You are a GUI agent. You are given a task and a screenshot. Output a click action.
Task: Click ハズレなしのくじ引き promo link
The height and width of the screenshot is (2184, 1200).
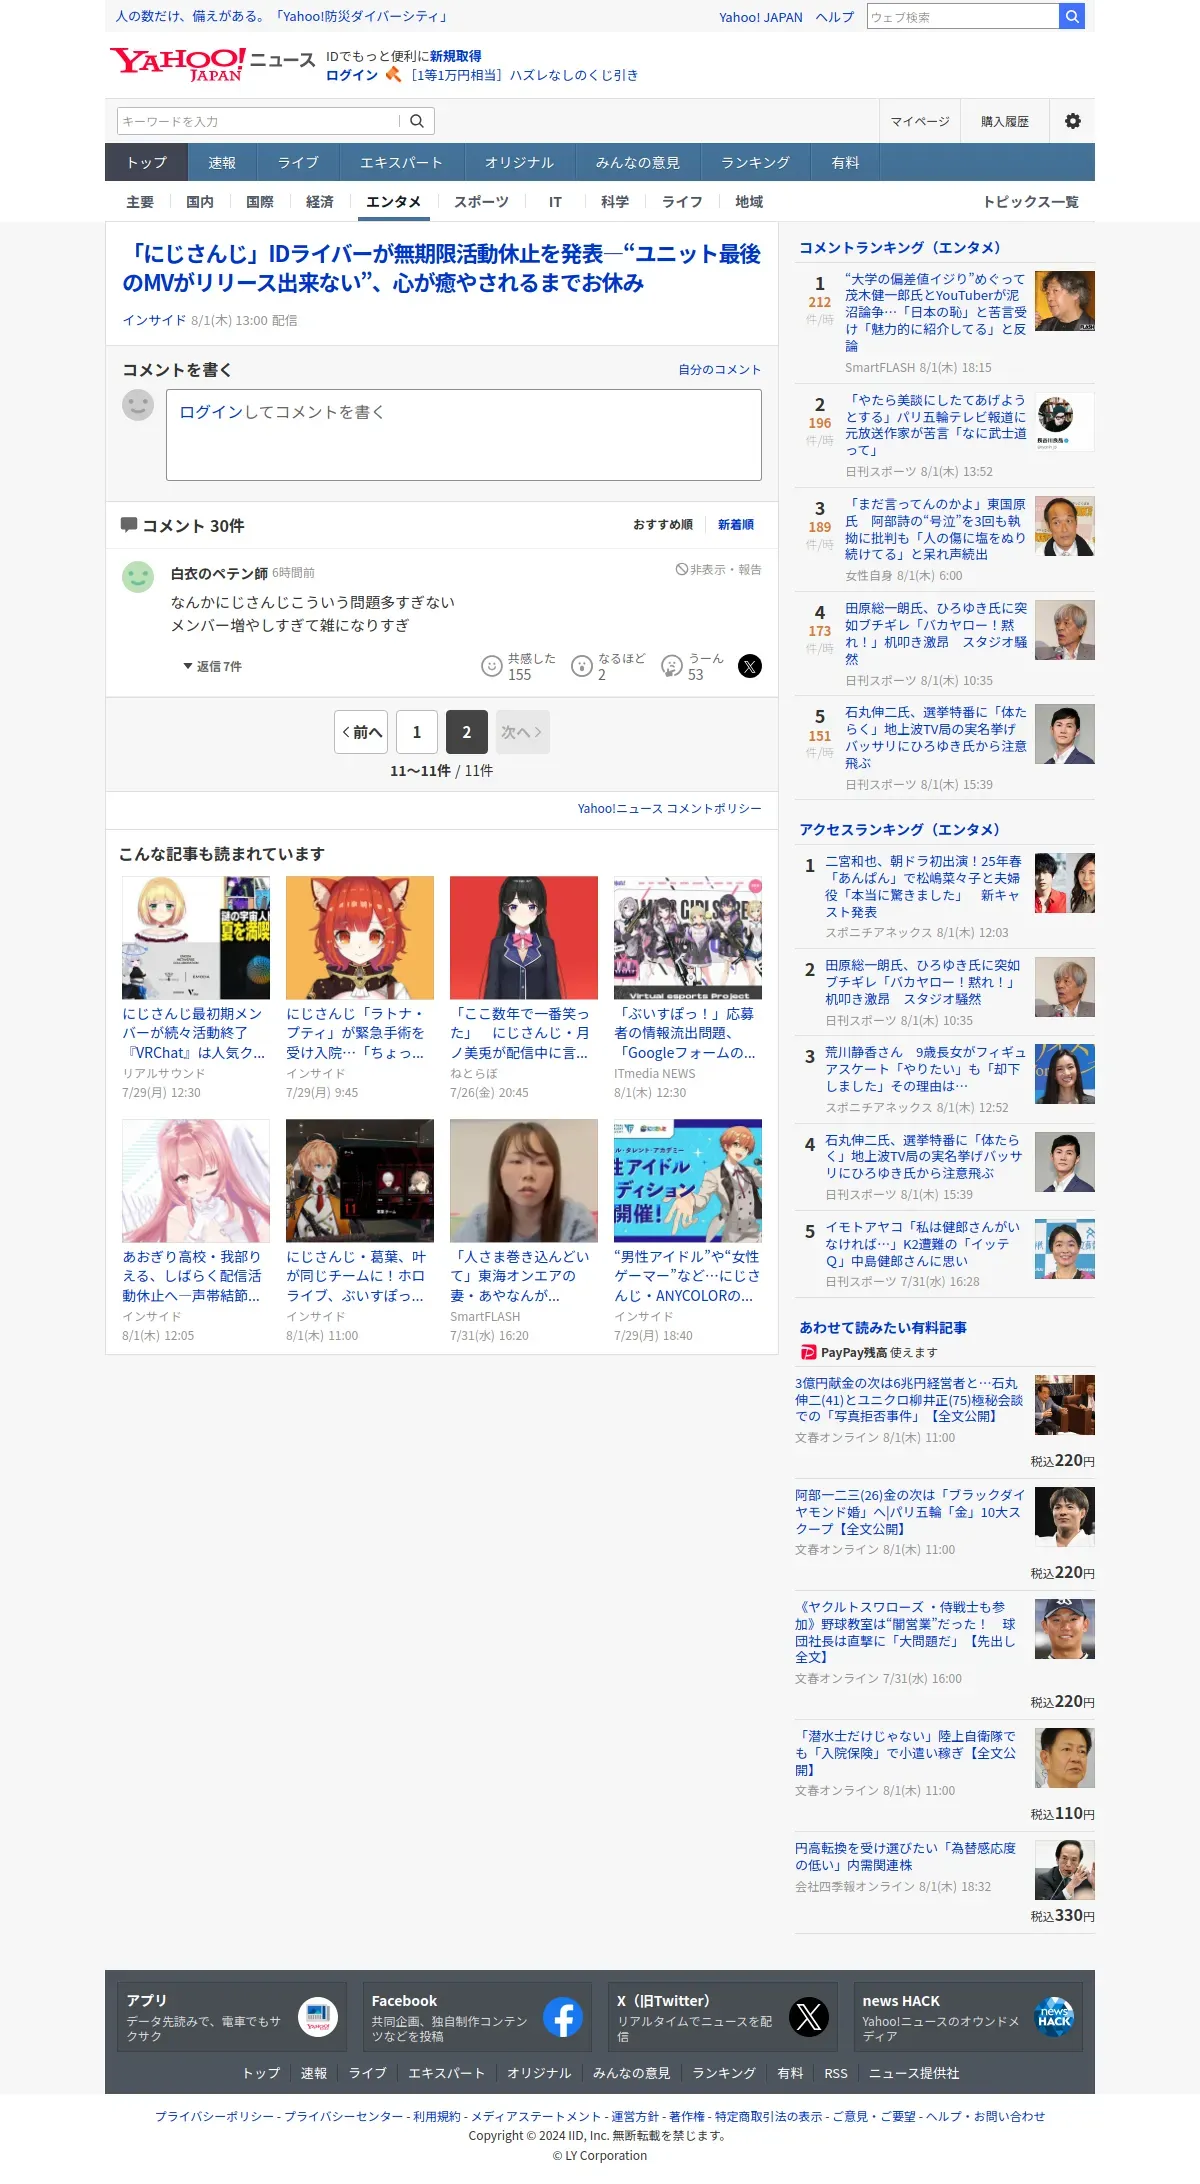tap(524, 75)
